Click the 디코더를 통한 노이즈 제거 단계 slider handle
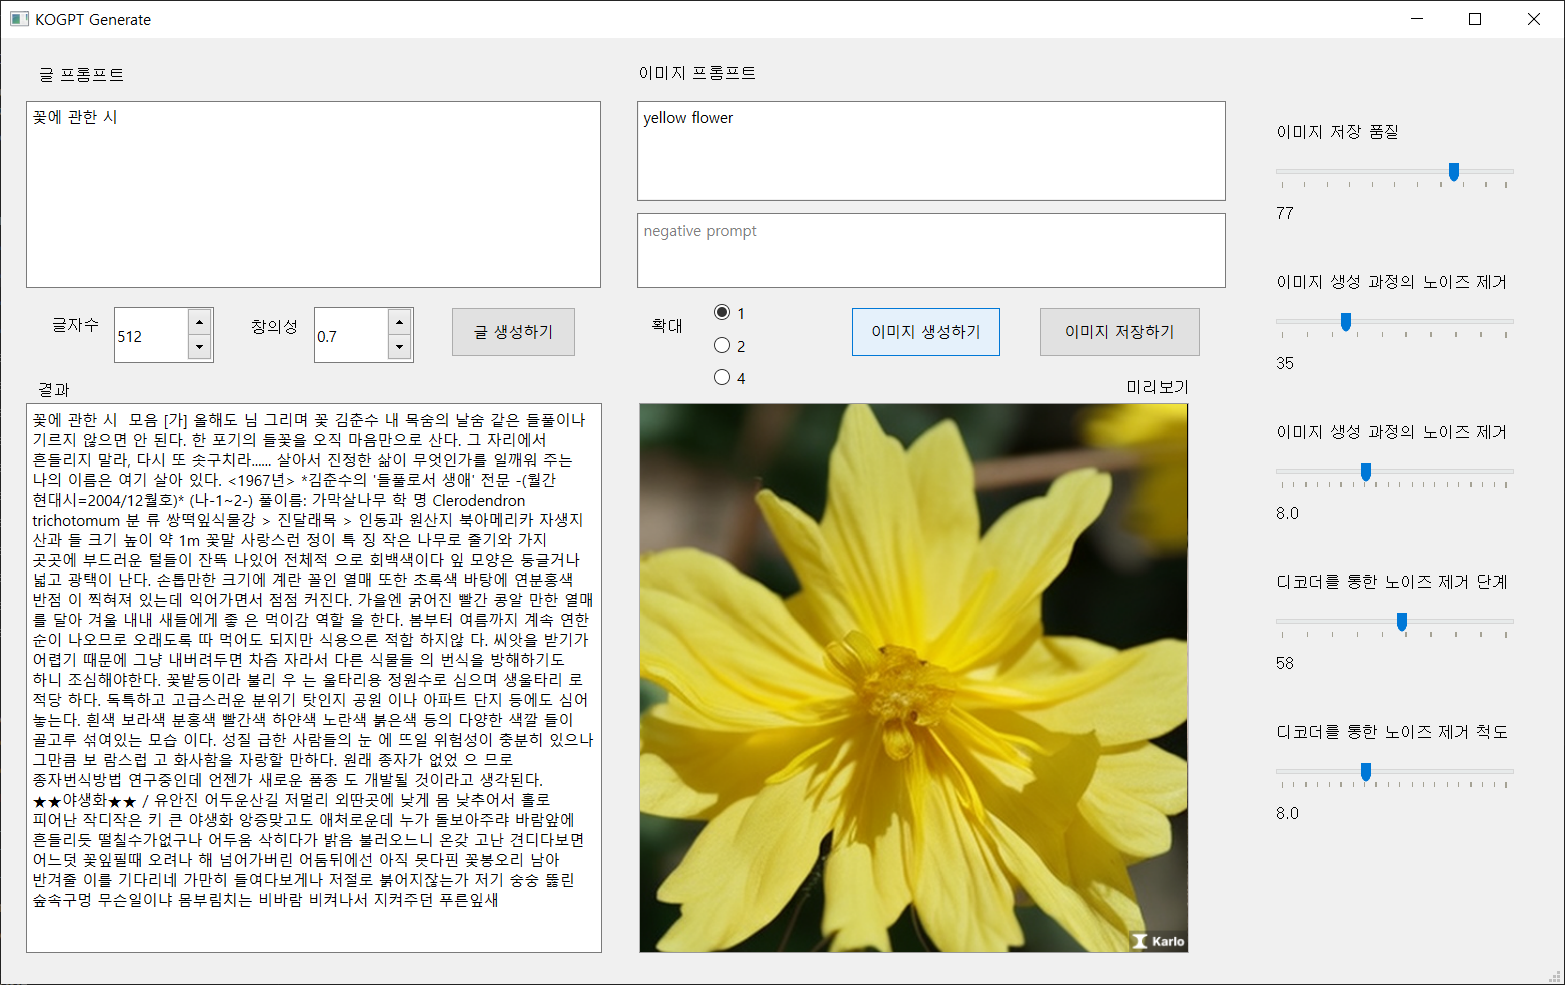Viewport: 1565px width, 985px height. tap(1402, 622)
